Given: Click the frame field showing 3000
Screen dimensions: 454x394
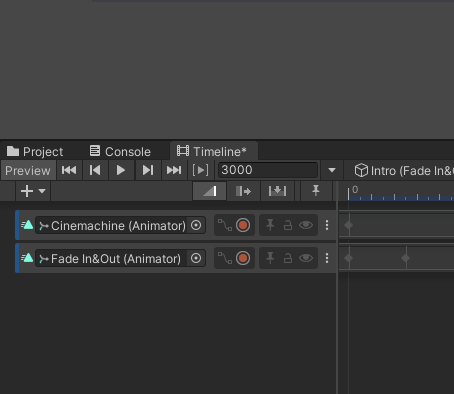Looking at the screenshot, I should pyautogui.click(x=268, y=170).
